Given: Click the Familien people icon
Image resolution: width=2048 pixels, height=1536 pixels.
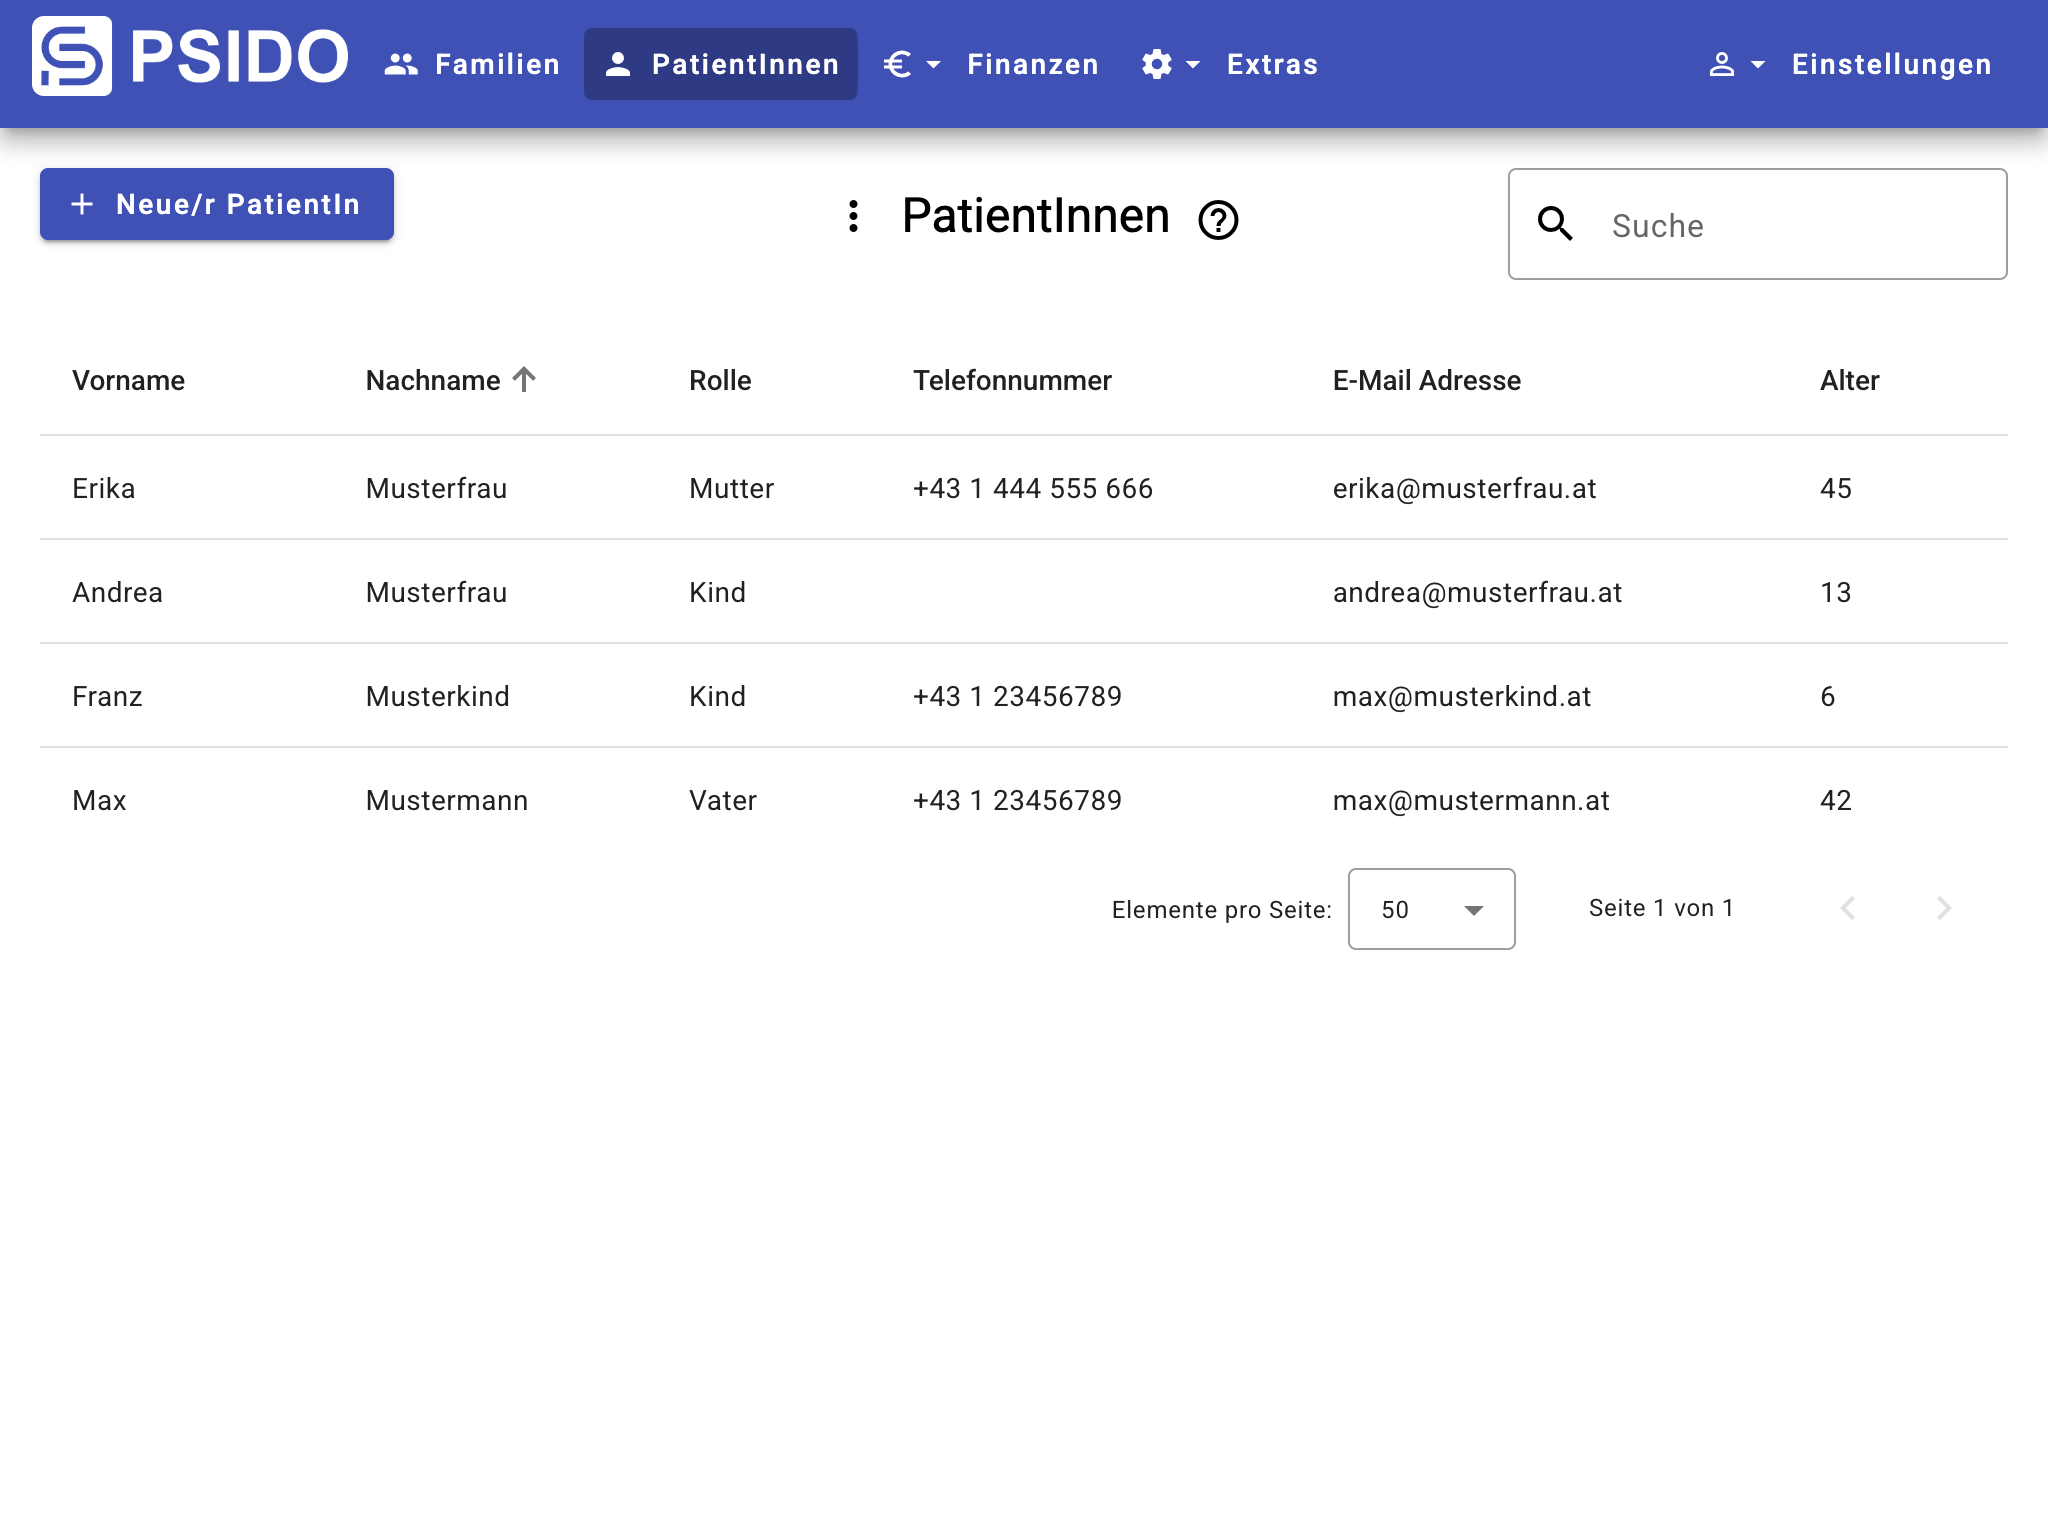Looking at the screenshot, I should tap(401, 64).
